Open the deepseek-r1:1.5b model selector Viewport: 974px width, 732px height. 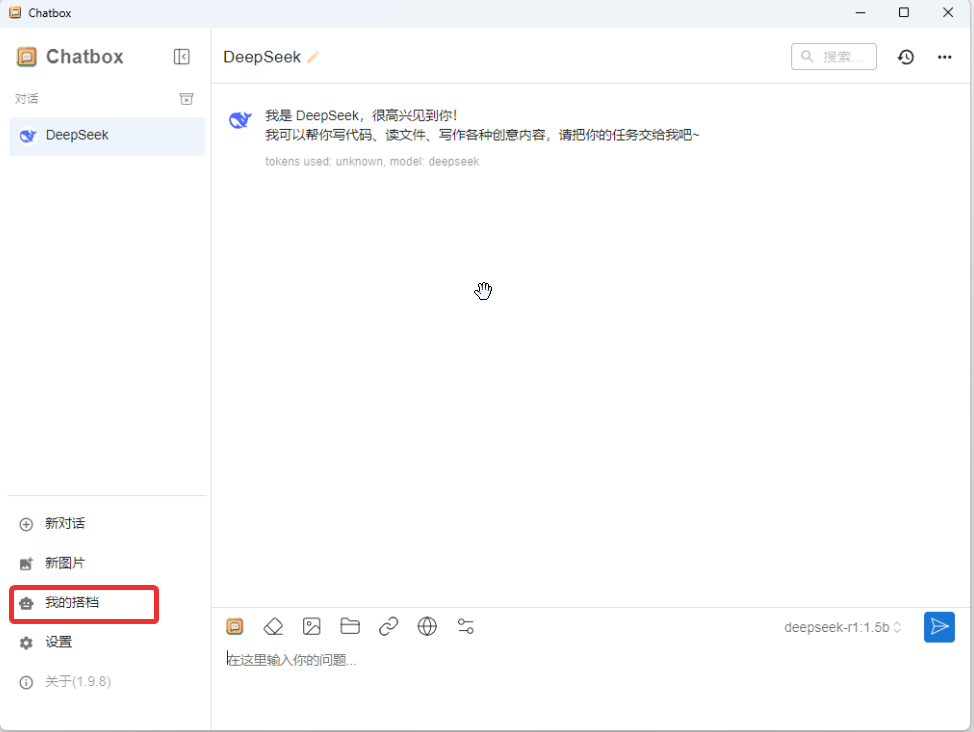coord(842,628)
